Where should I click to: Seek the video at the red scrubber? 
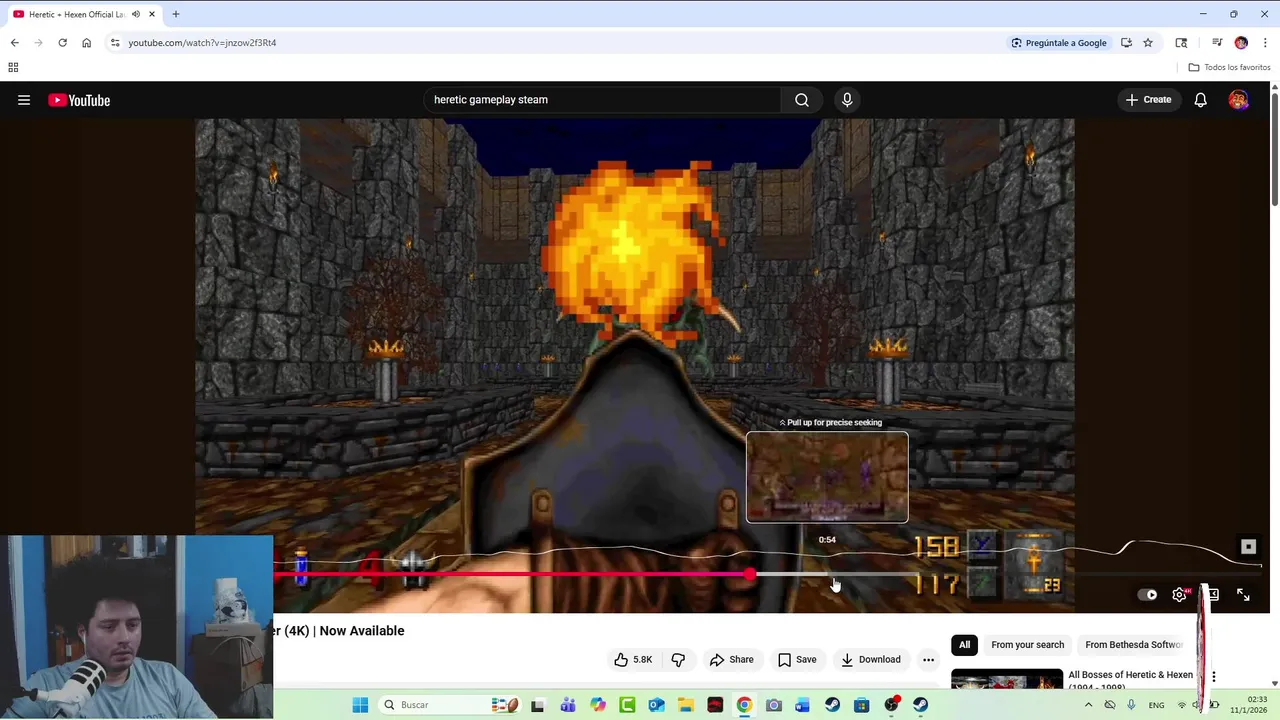pos(750,574)
